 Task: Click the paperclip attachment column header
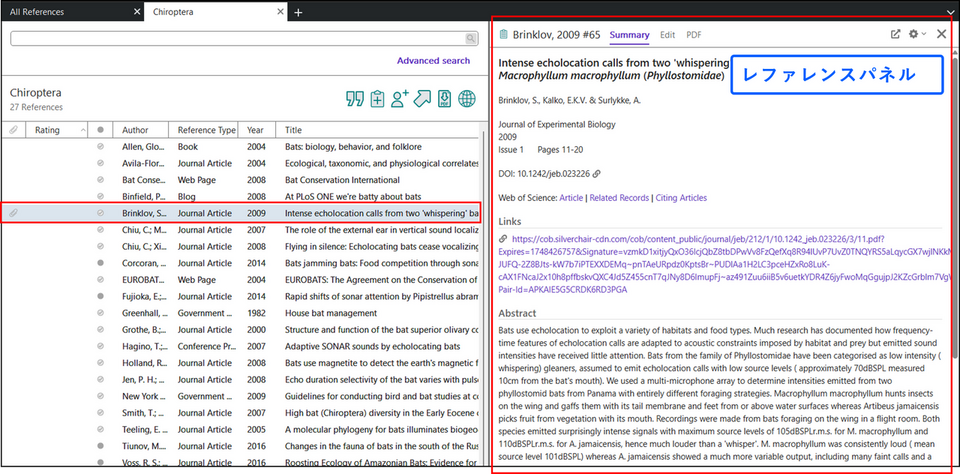pyautogui.click(x=13, y=130)
